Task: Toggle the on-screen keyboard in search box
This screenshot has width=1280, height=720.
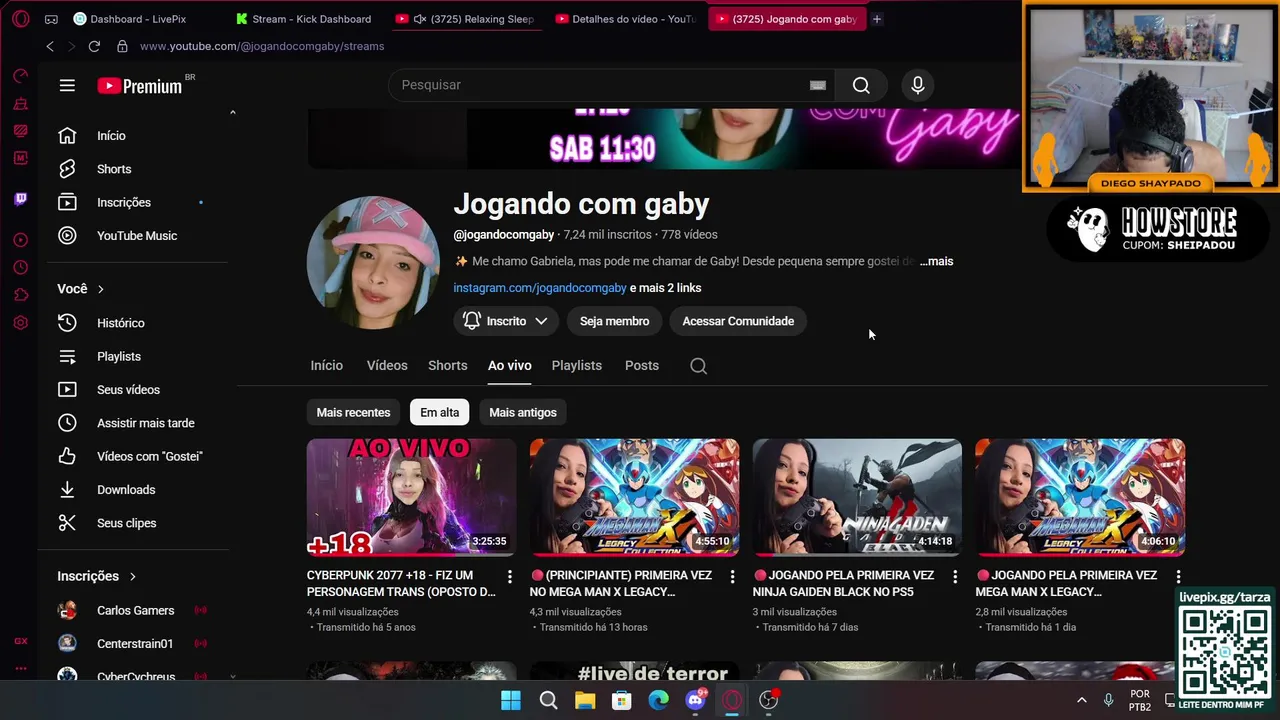Action: coord(818,85)
